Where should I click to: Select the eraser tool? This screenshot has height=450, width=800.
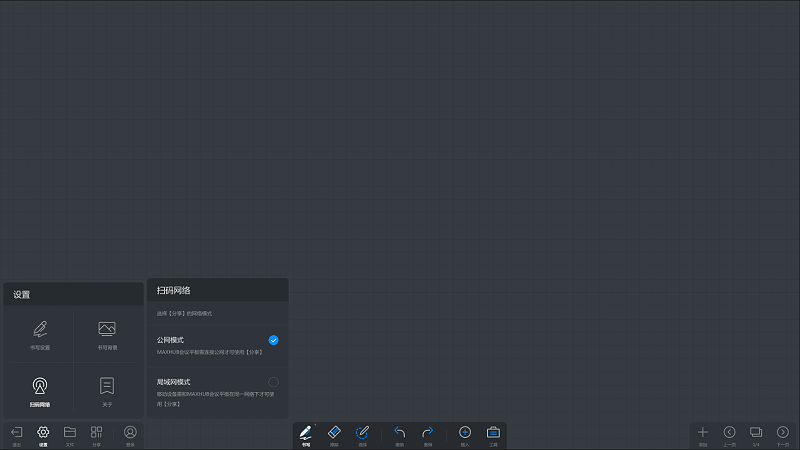click(x=334, y=434)
